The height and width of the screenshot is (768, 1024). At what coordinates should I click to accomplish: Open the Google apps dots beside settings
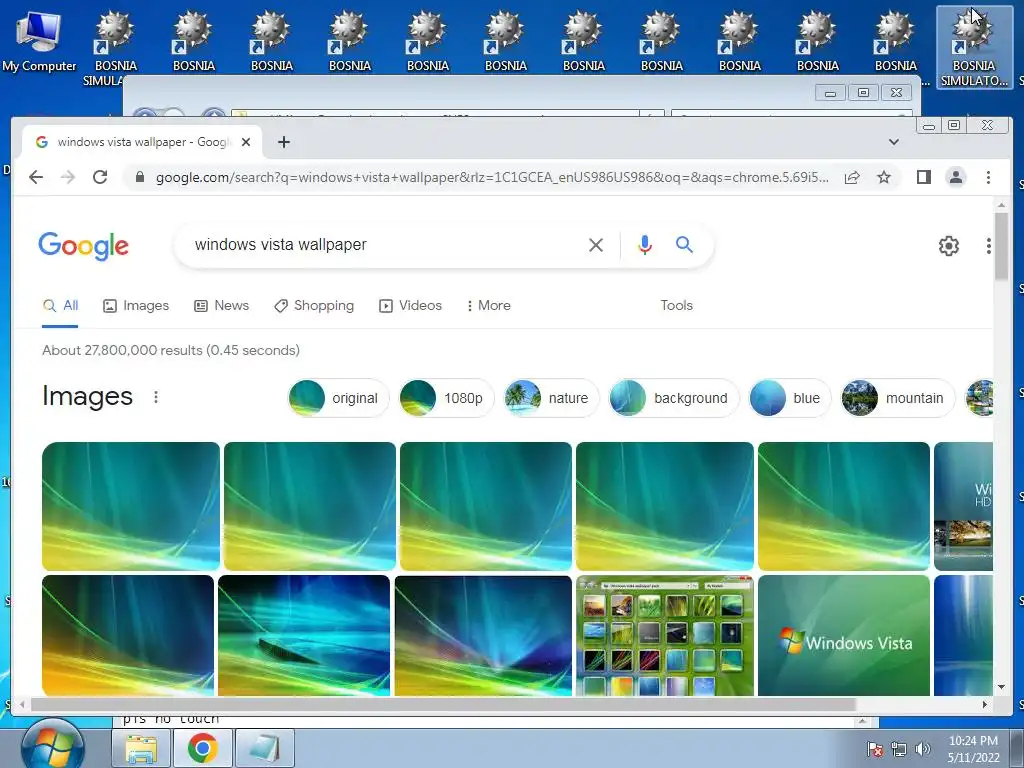click(989, 246)
